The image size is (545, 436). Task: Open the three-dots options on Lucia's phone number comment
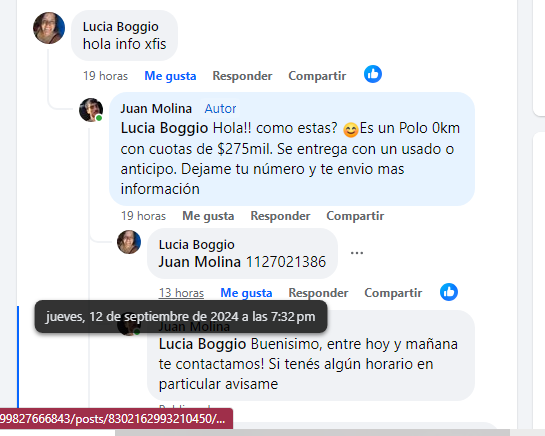point(357,253)
